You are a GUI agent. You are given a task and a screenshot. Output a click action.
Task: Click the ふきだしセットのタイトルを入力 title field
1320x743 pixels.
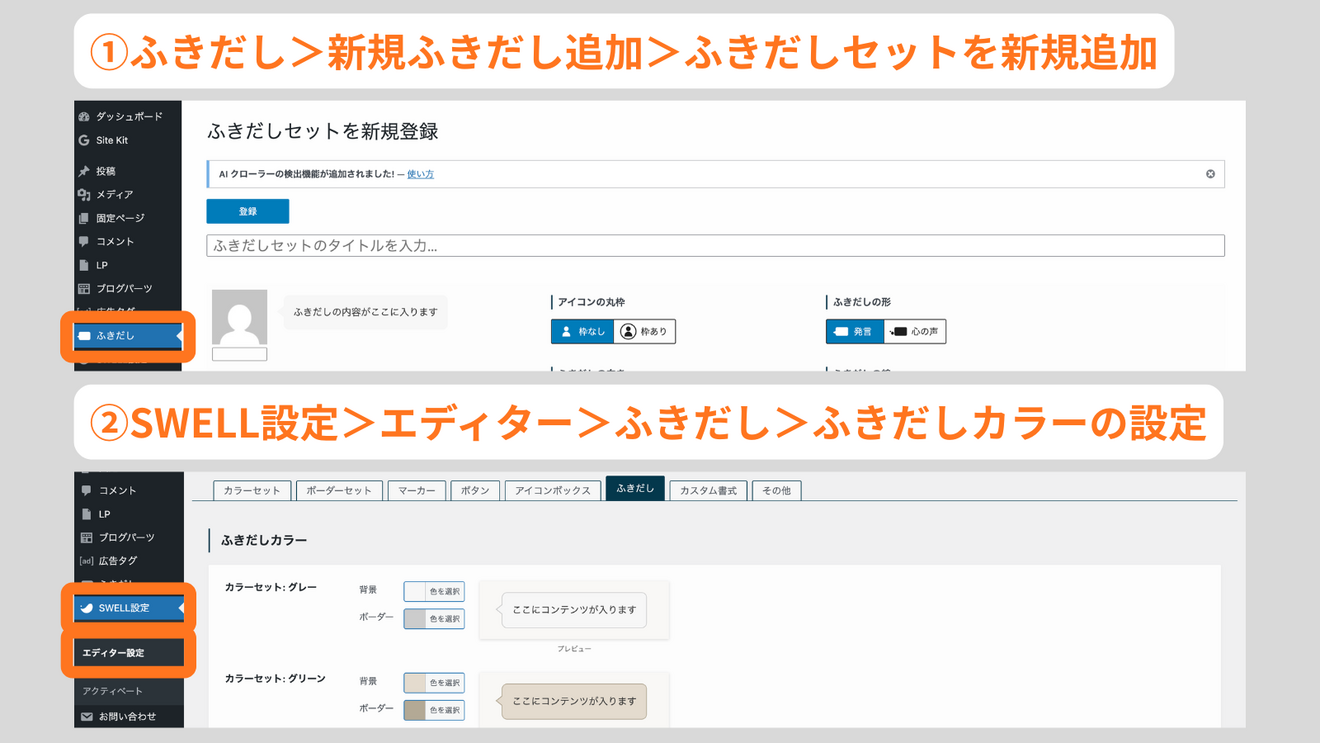(716, 246)
